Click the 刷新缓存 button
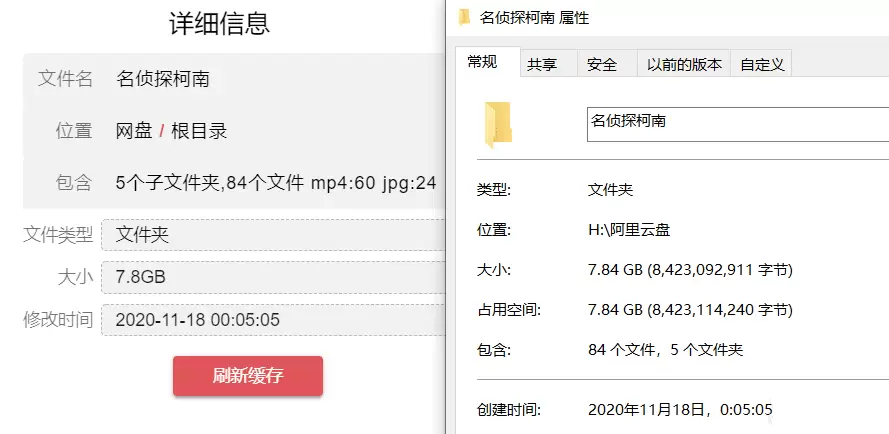Image resolution: width=889 pixels, height=434 pixels. [x=248, y=376]
